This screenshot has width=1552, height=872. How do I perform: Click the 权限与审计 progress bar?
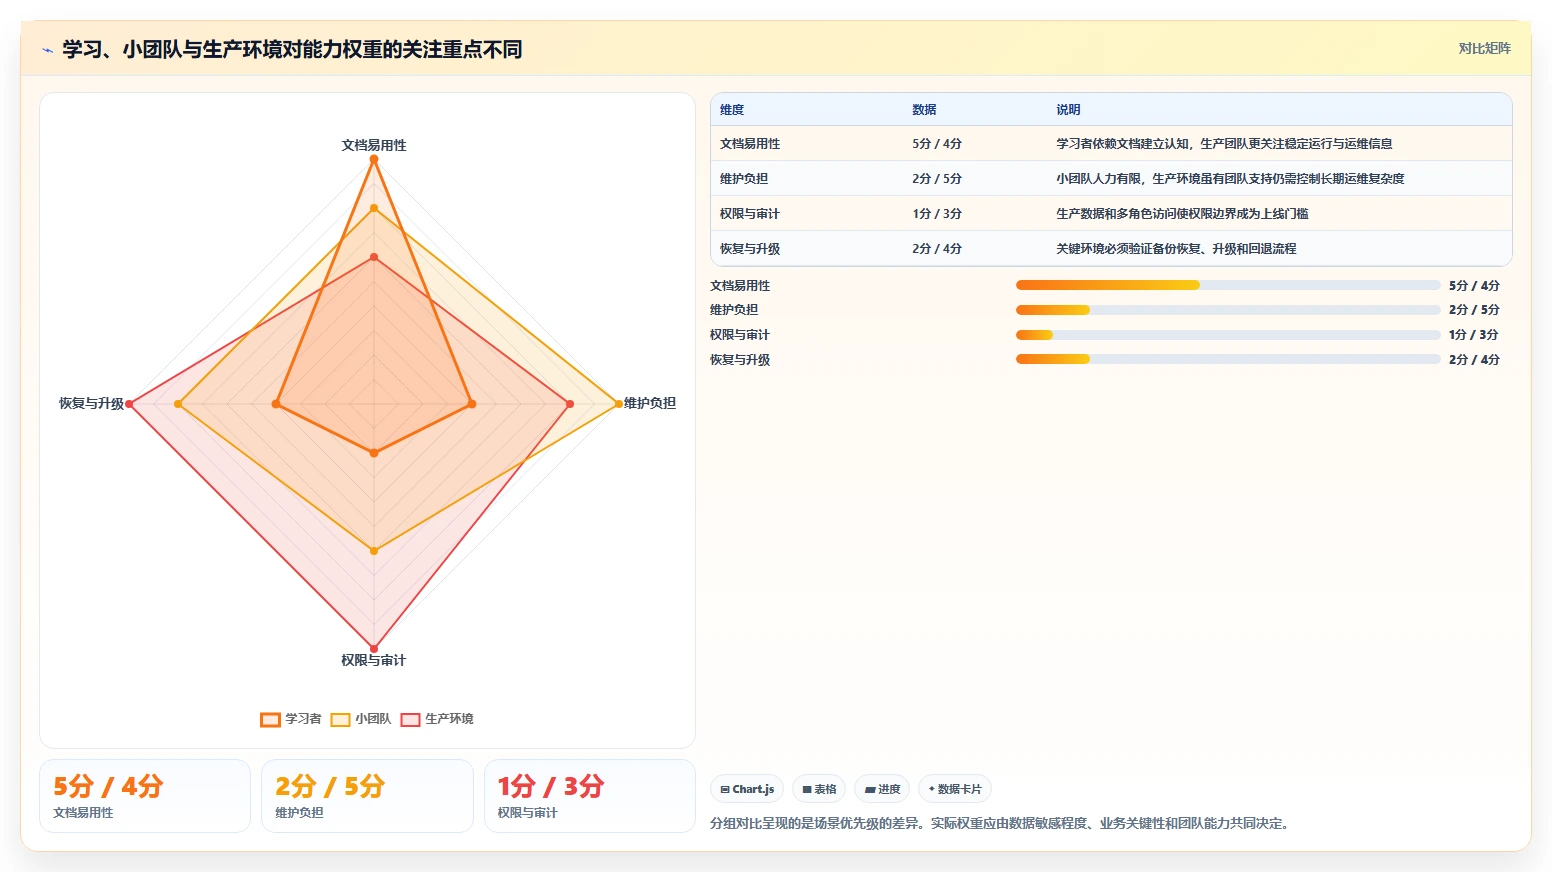[1228, 335]
